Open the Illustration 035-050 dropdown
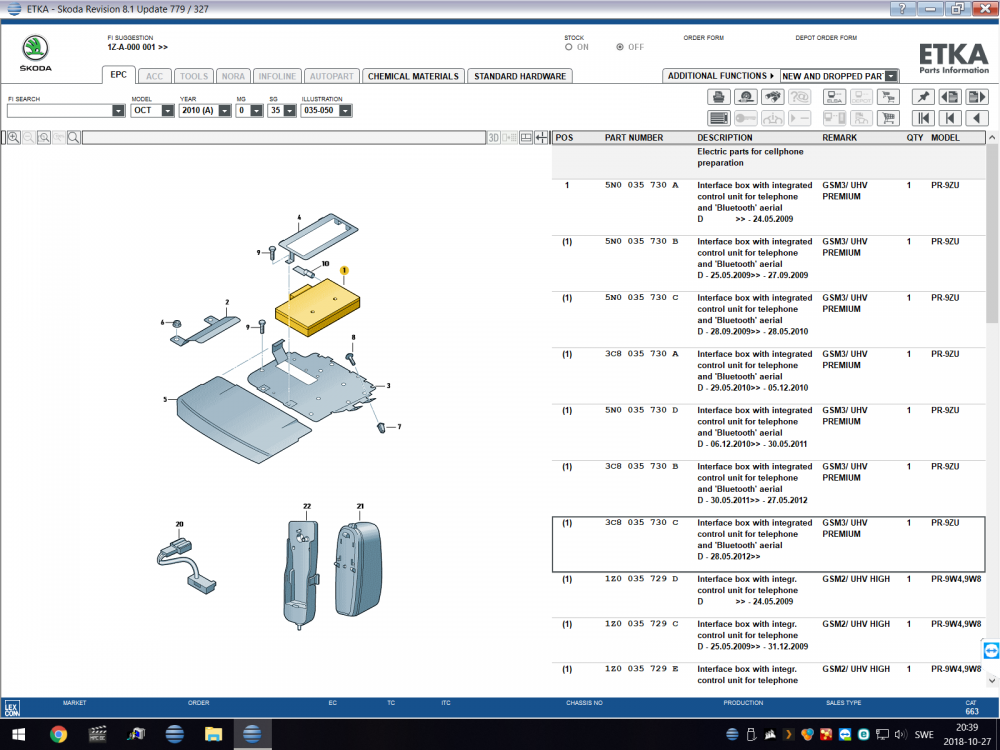 [345, 110]
